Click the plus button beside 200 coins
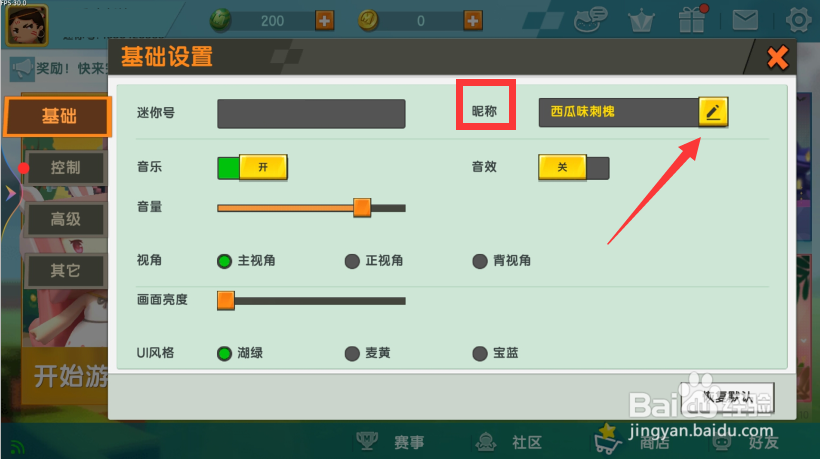Image resolution: width=820 pixels, height=459 pixels. pos(324,21)
